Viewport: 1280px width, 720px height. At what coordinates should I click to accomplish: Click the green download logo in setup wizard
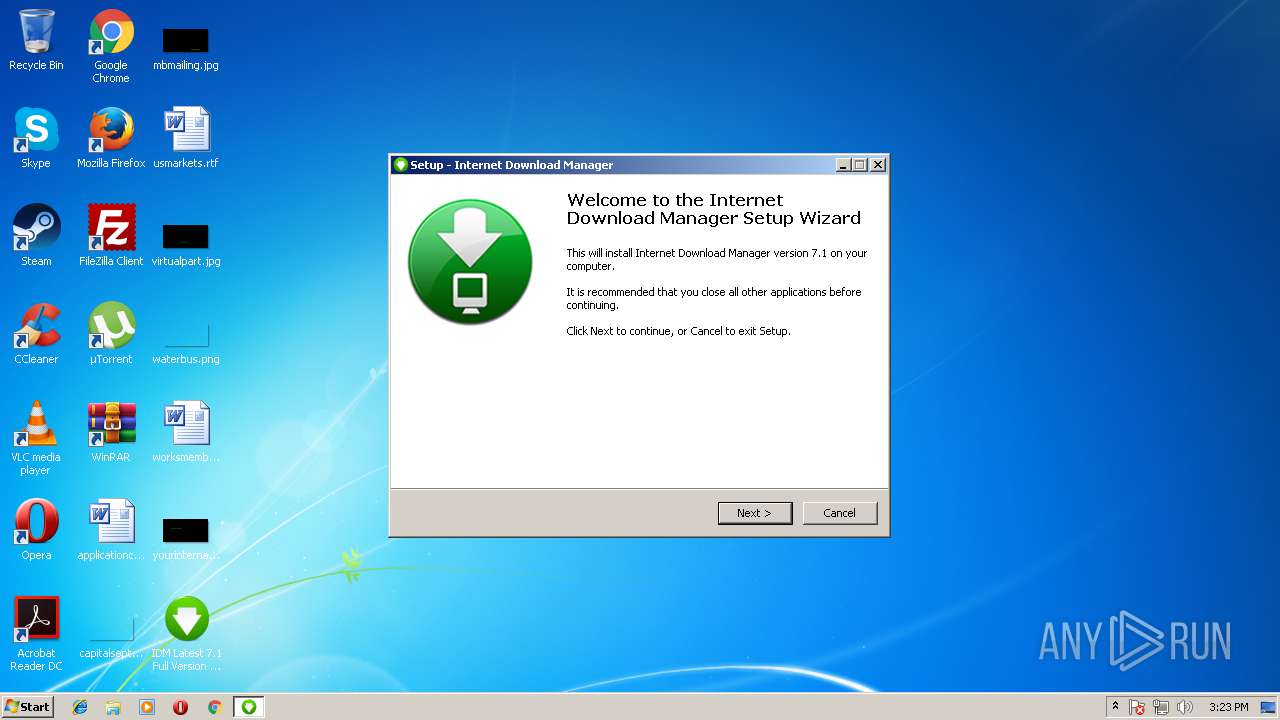click(470, 261)
